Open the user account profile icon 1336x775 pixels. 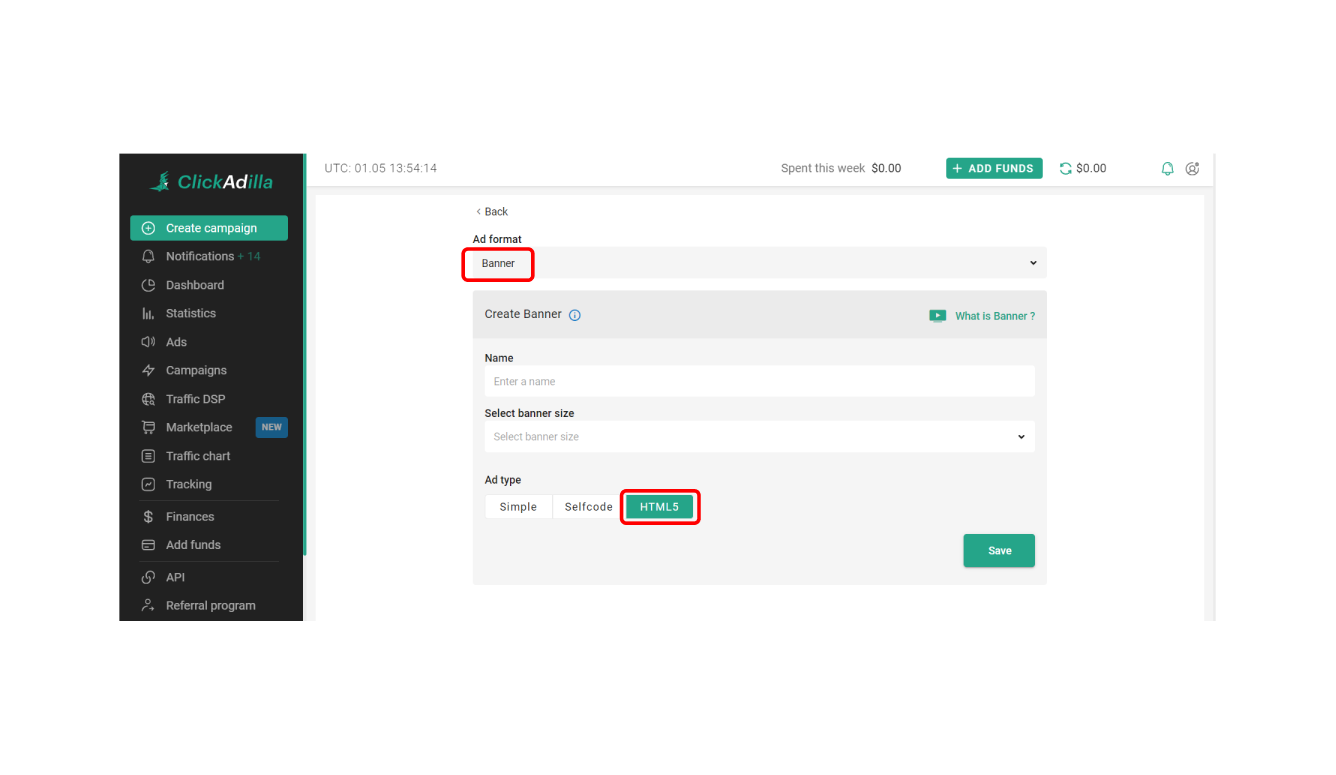coord(1192,169)
